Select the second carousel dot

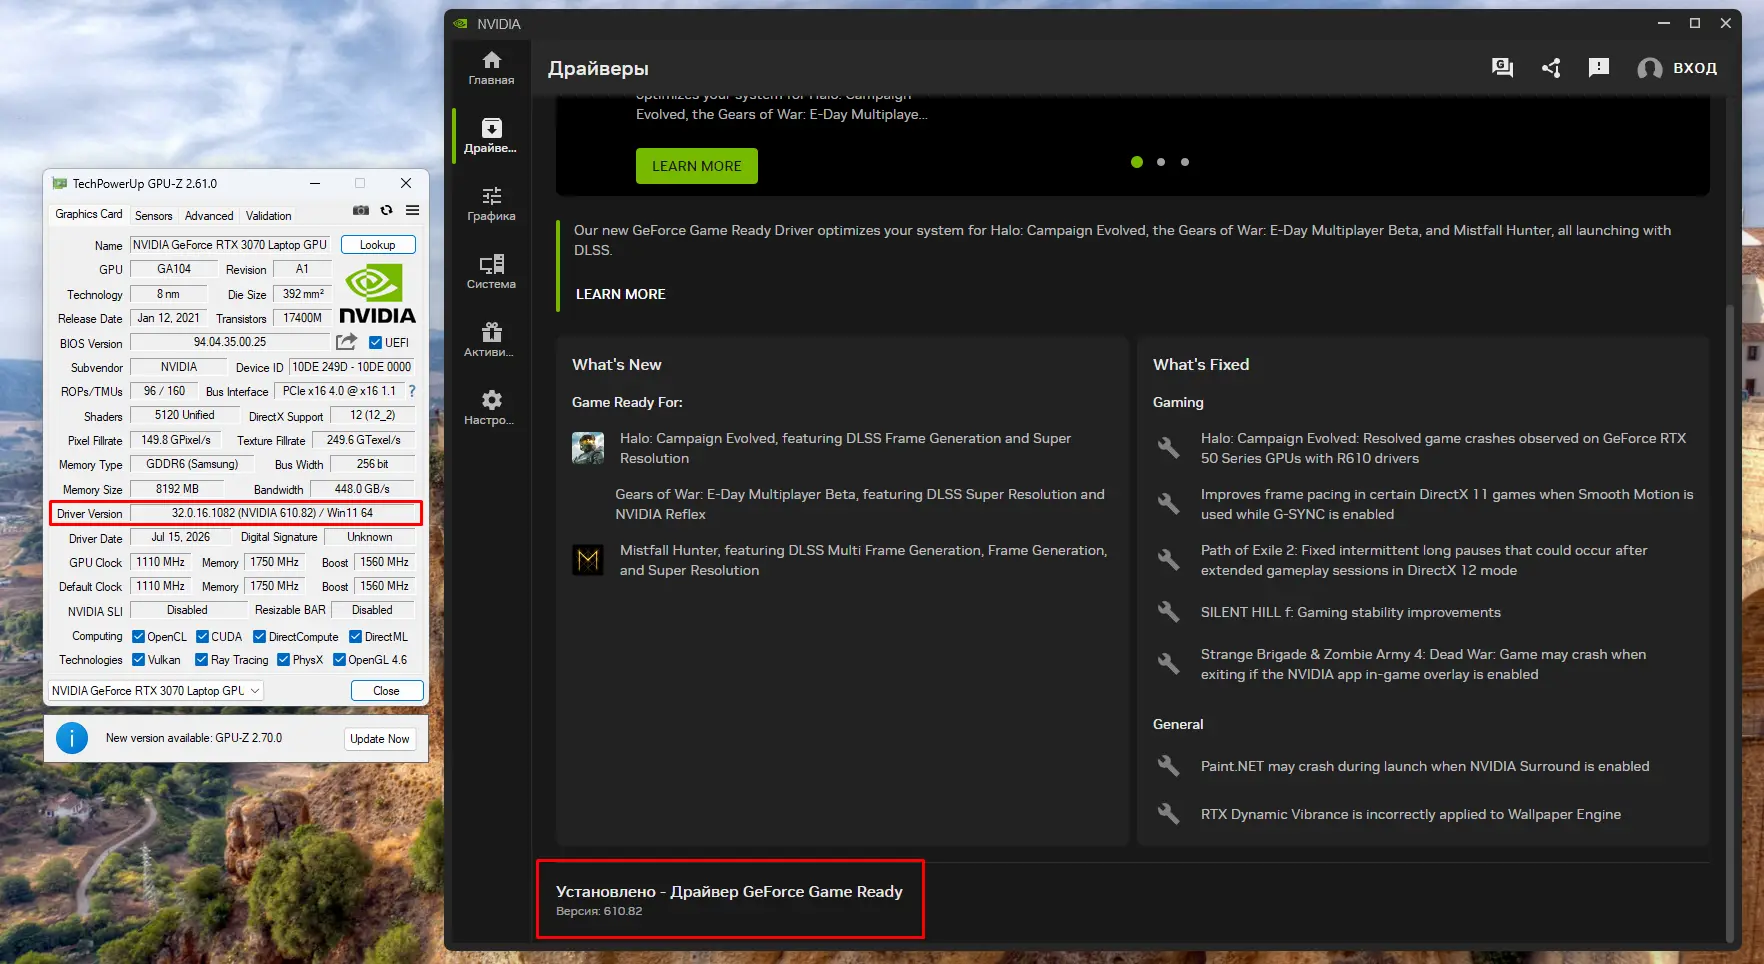point(1161,162)
